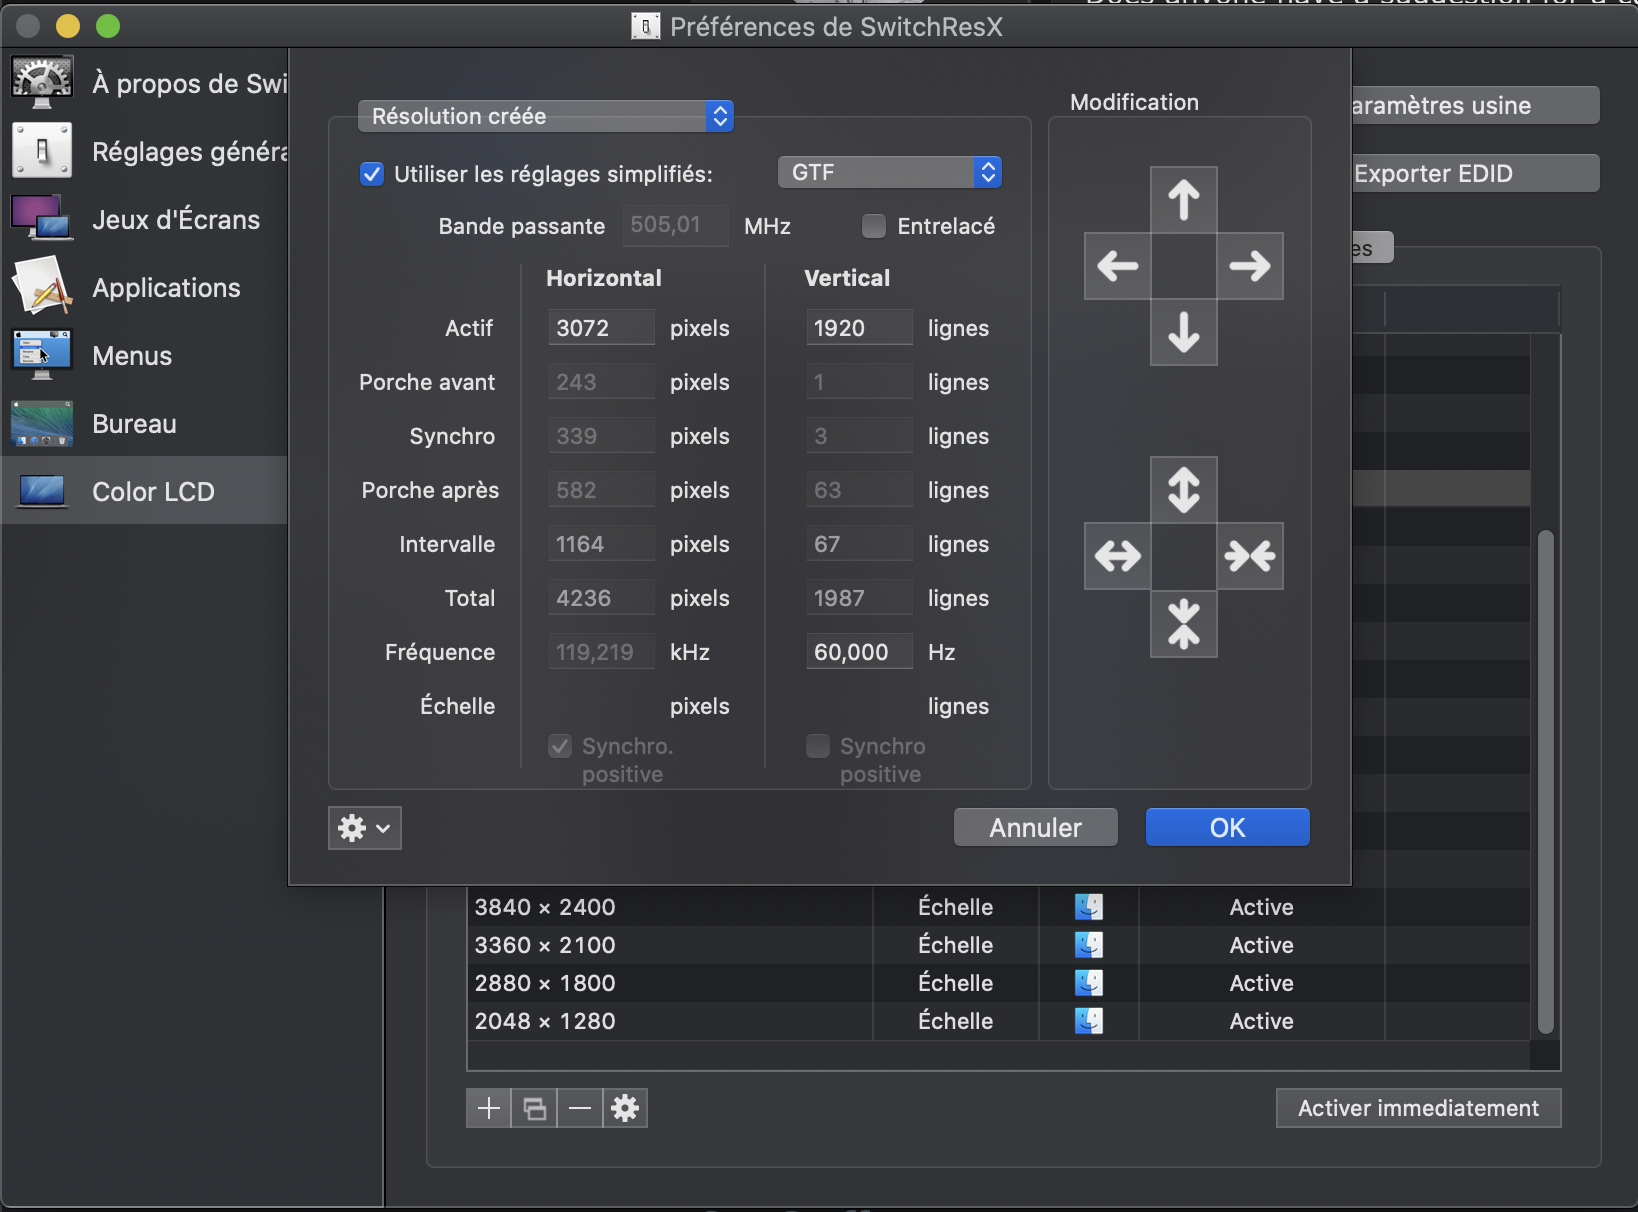Click the Bande passante field 505,01
Image resolution: width=1638 pixels, height=1212 pixels.
coord(676,225)
